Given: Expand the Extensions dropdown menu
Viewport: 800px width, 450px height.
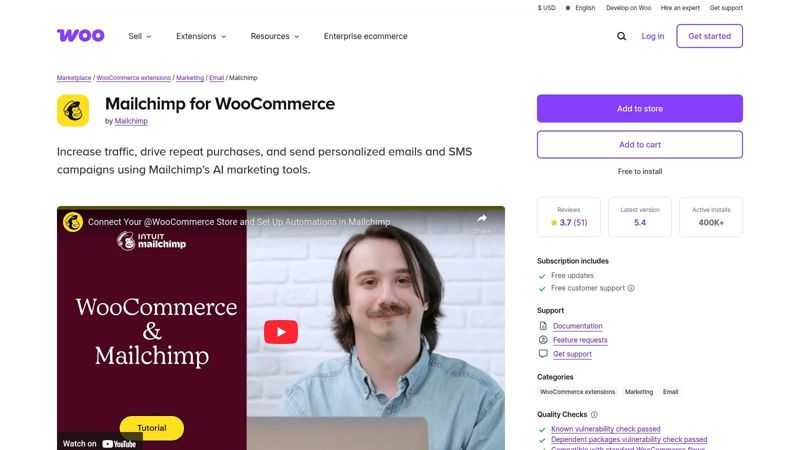Looking at the screenshot, I should click(x=201, y=36).
